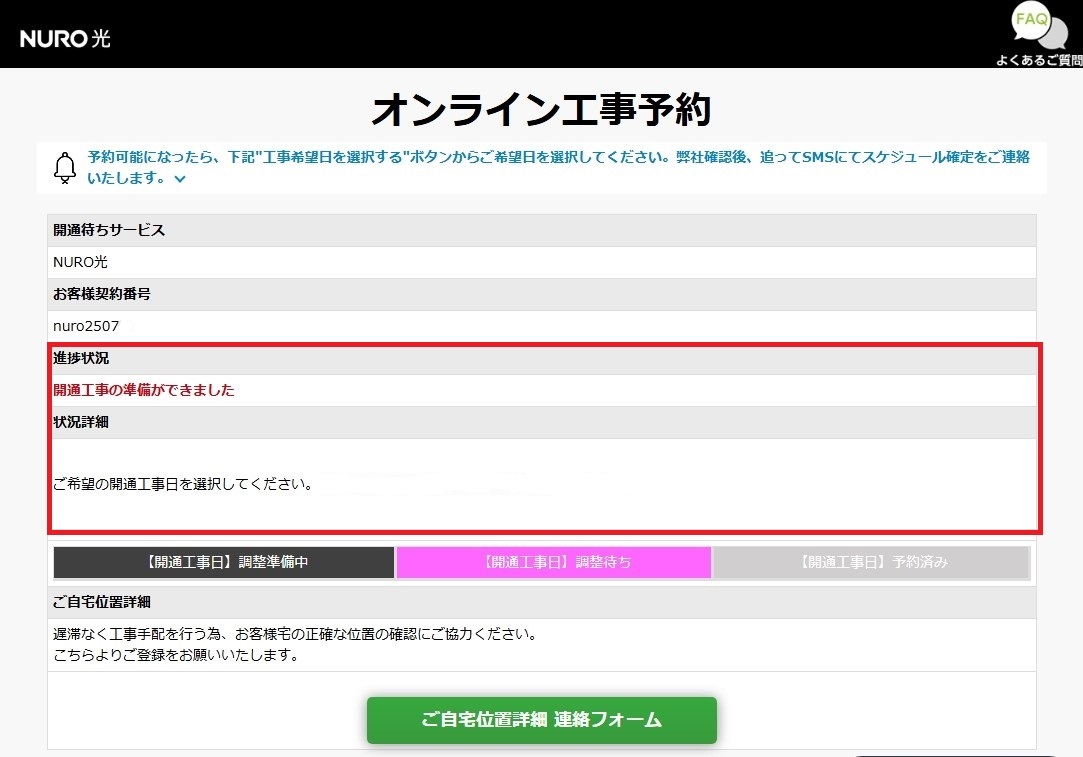Click the ご自宅位置詳細 section header
The height and width of the screenshot is (757, 1083).
click(102, 602)
